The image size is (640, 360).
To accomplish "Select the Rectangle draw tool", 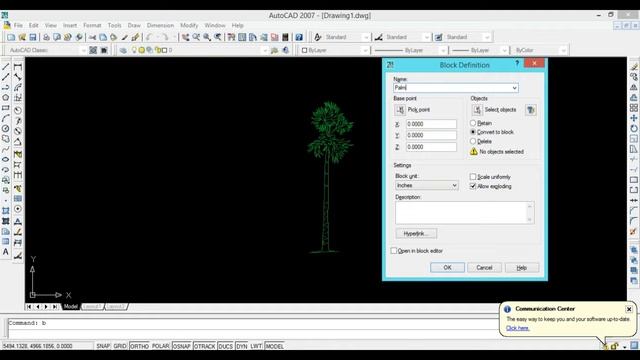I will [x=6, y=108].
